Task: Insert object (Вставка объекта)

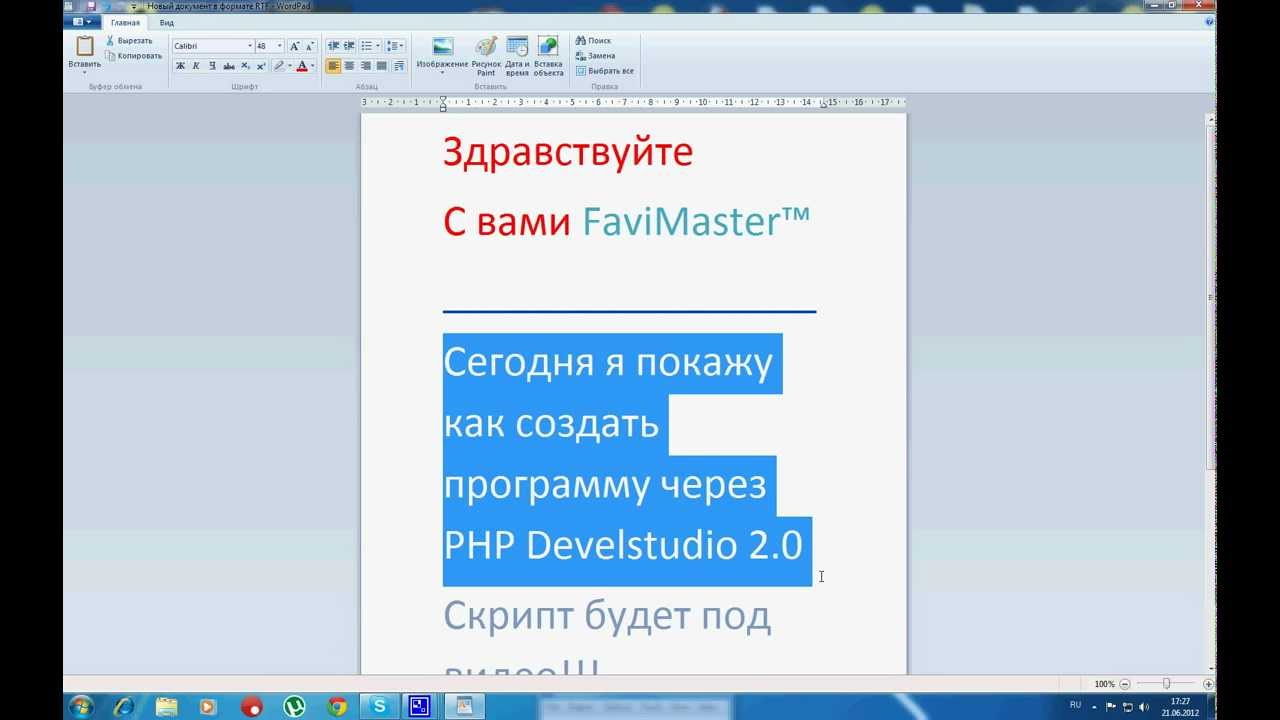Action: click(x=548, y=56)
